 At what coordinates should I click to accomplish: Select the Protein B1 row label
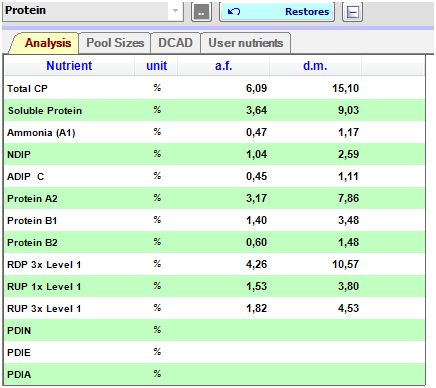(32, 221)
